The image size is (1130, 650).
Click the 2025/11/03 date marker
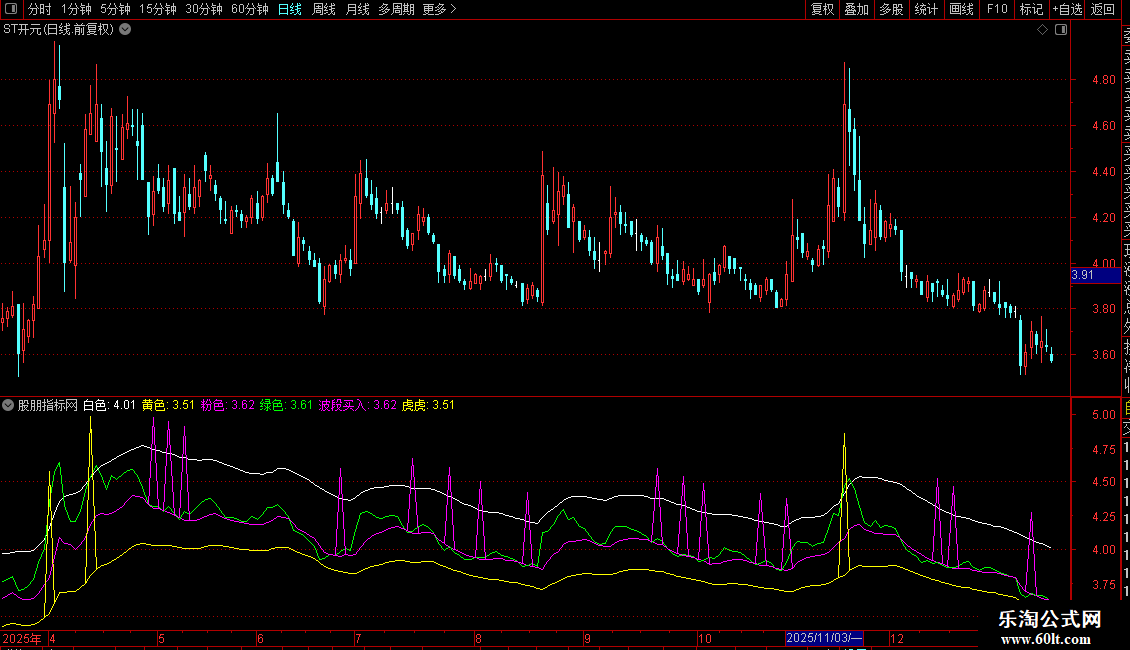click(823, 638)
